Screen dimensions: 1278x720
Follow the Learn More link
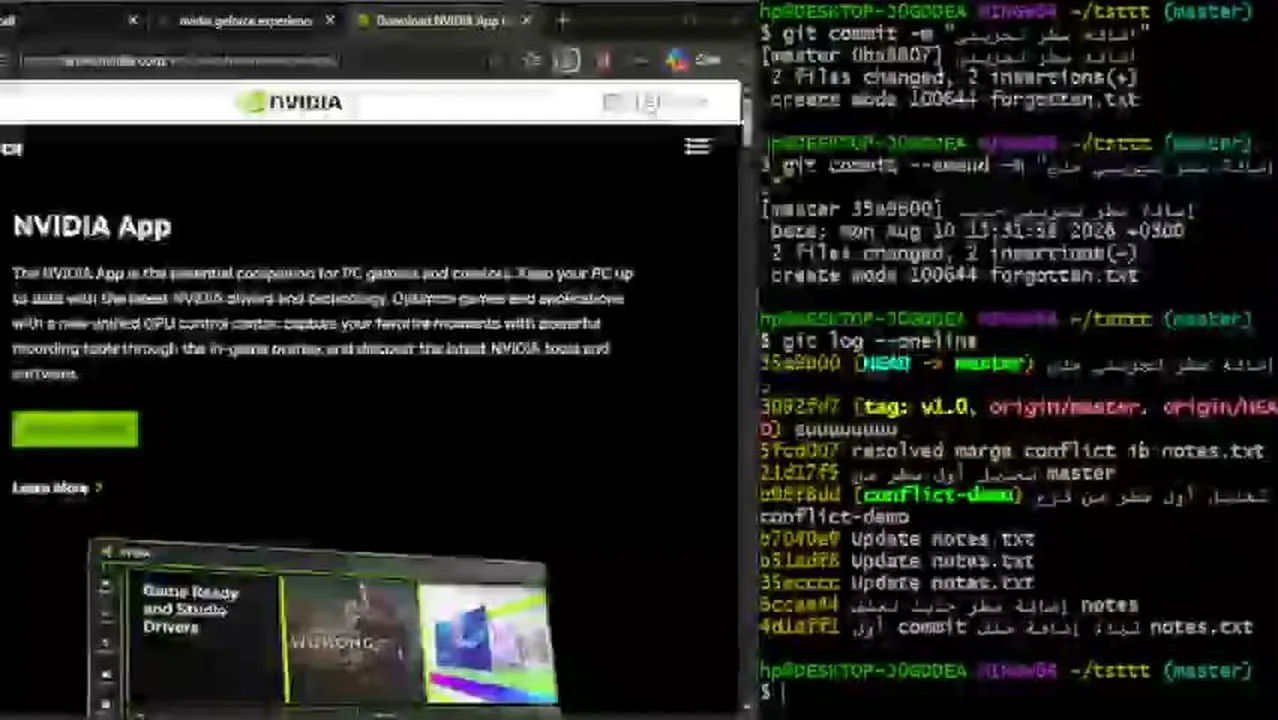pyautogui.click(x=56, y=488)
